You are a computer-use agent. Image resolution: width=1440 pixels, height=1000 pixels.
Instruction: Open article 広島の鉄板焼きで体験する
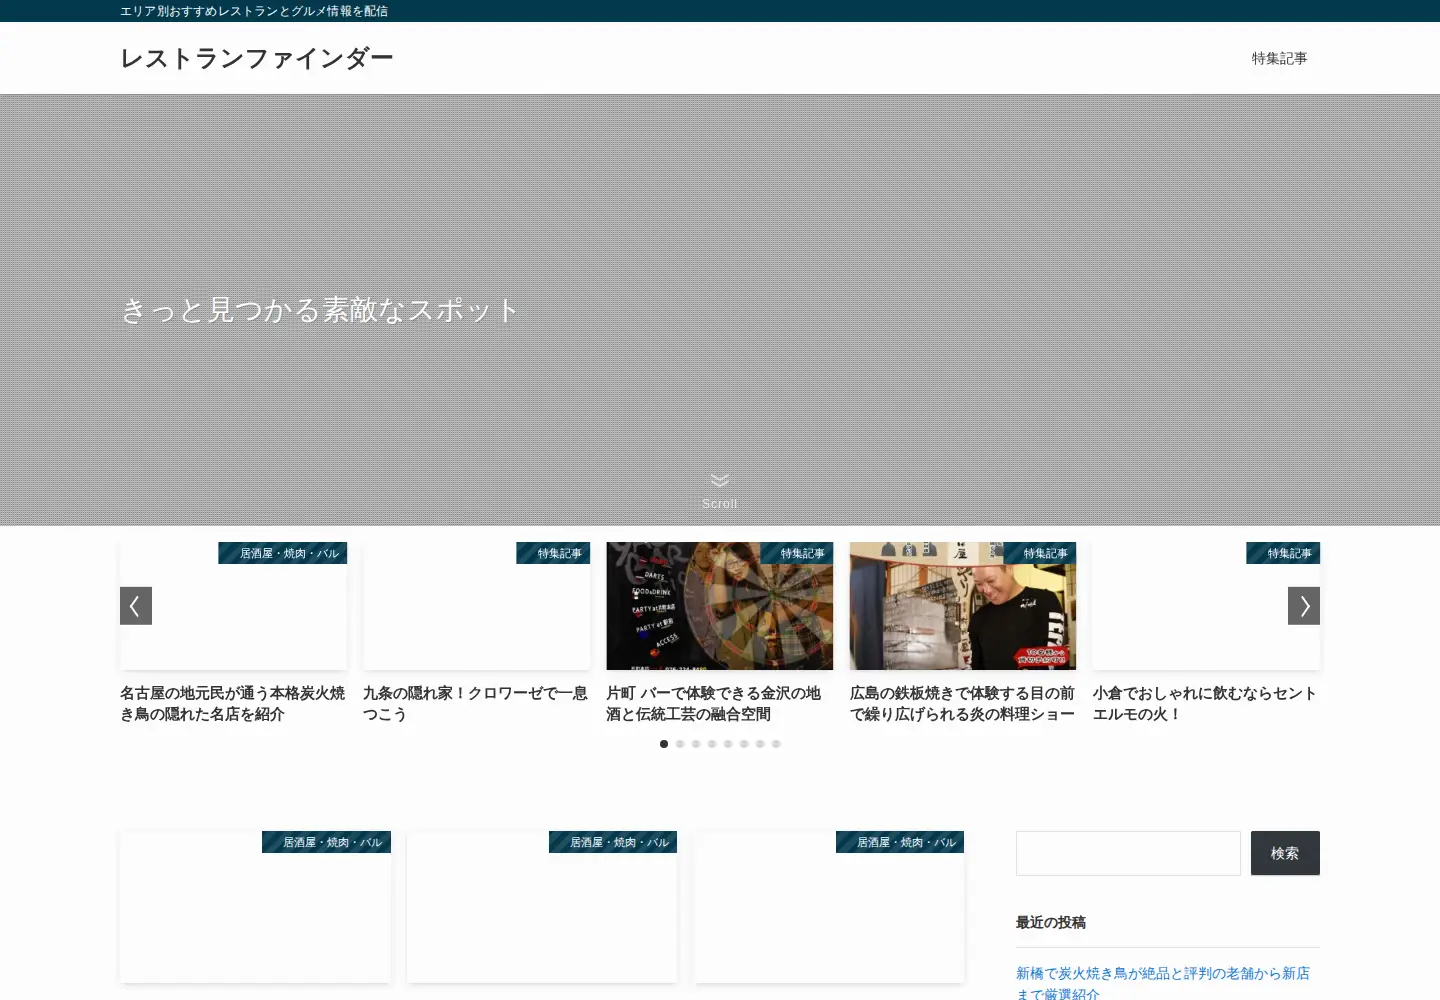pyautogui.click(x=963, y=703)
